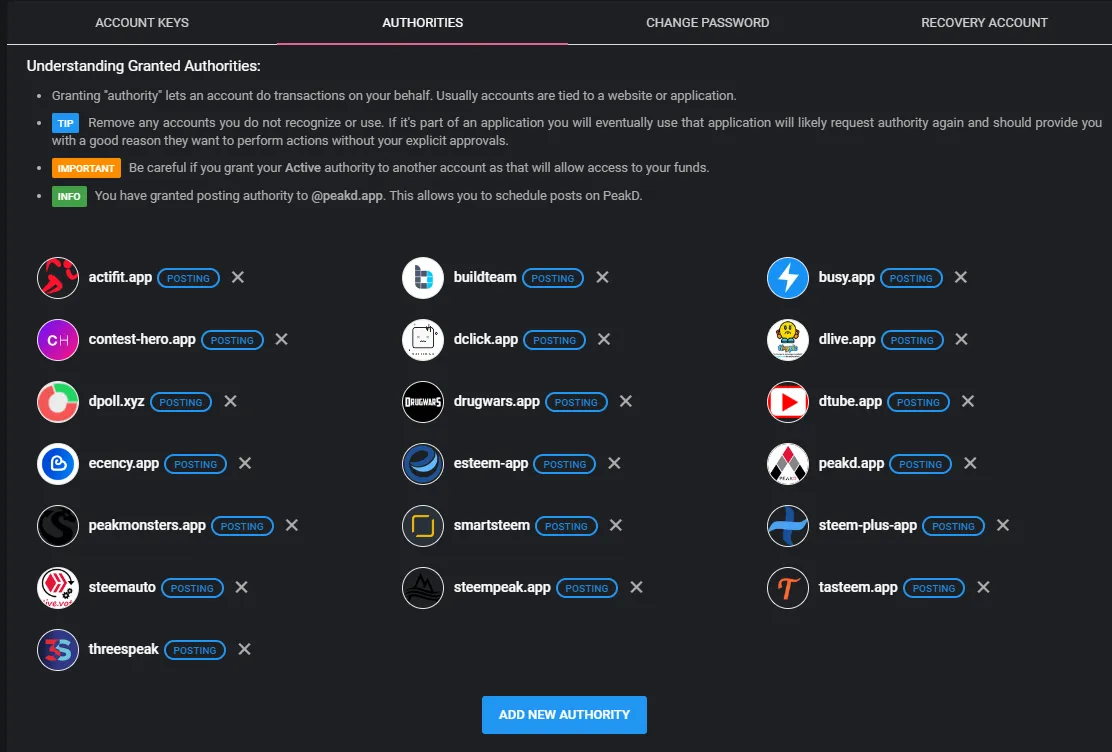Open the steemauto account name link
This screenshot has height=752, width=1112.
pos(122,587)
